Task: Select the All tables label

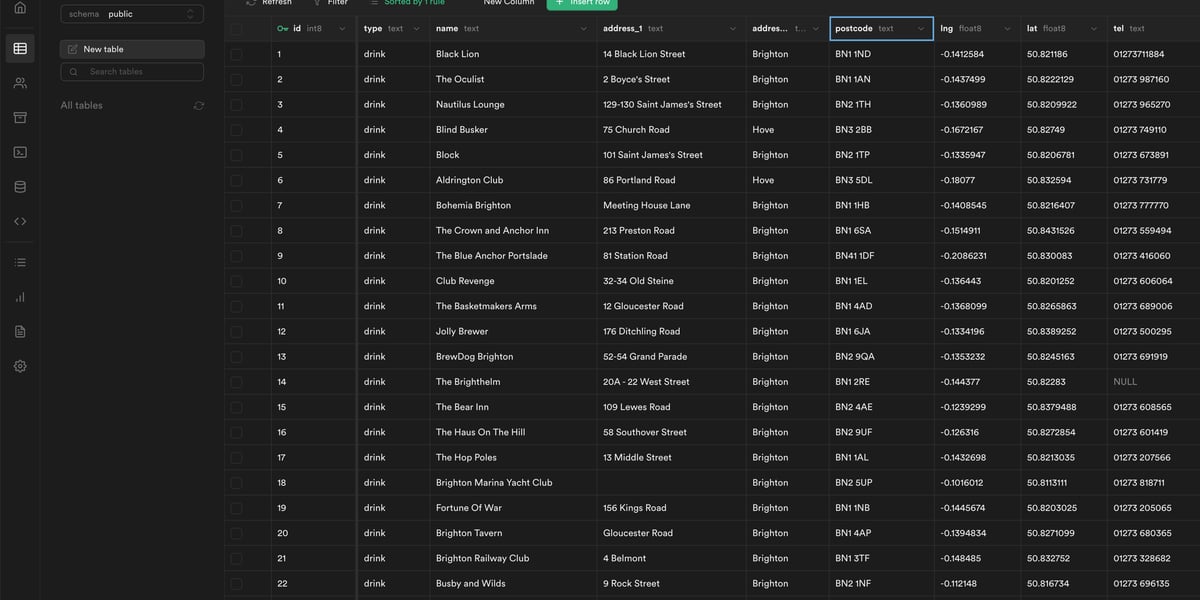Action: [x=81, y=105]
